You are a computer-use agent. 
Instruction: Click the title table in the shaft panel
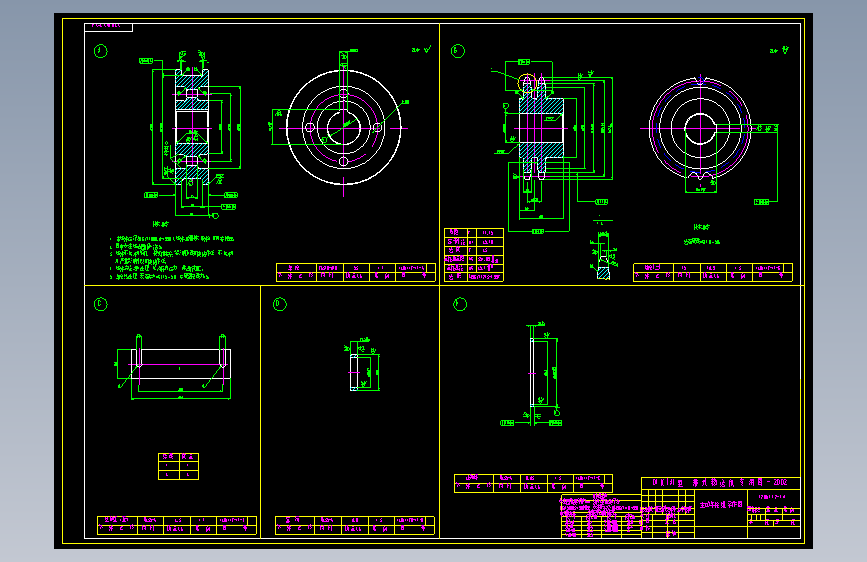[177, 525]
